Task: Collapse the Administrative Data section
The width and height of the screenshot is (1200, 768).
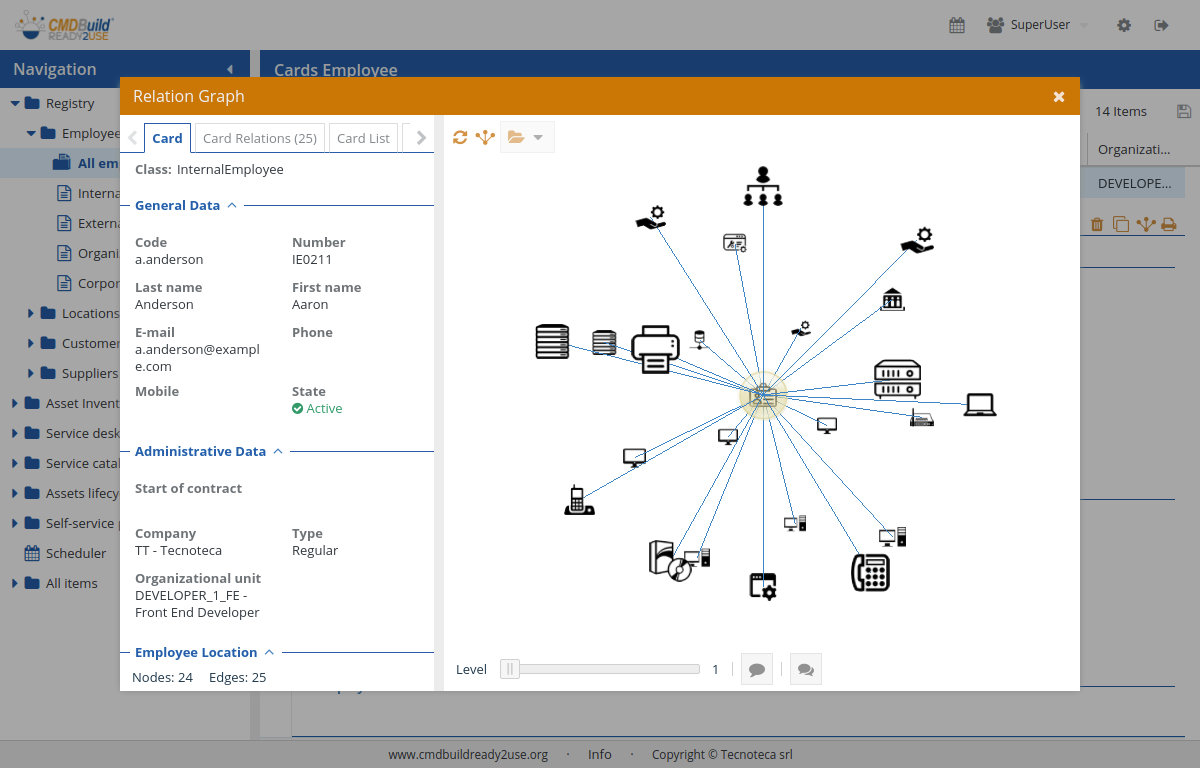Action: click(278, 451)
